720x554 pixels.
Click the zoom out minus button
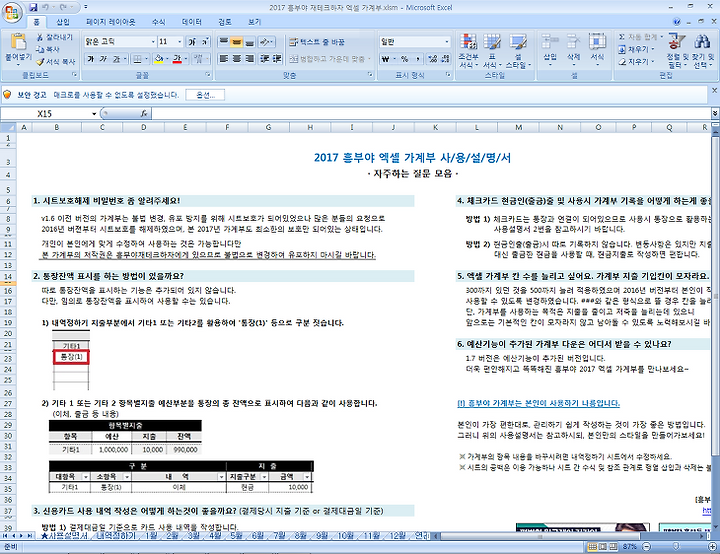(647, 546)
